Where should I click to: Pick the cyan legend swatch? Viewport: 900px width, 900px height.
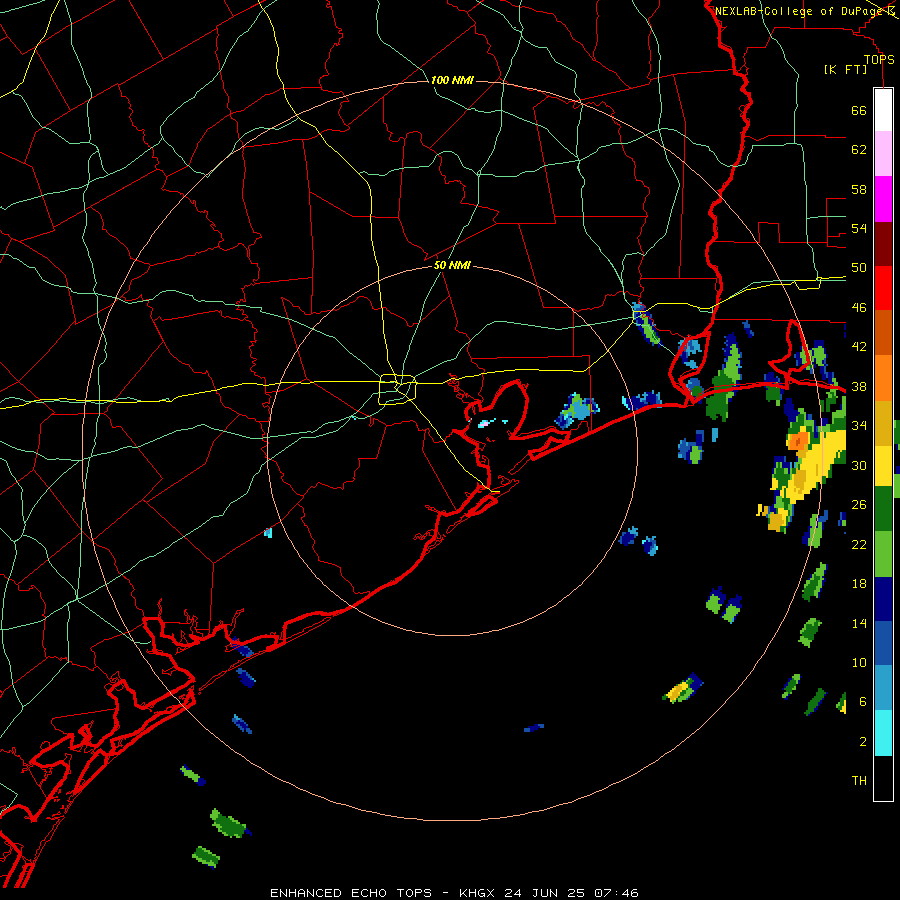coord(883,733)
